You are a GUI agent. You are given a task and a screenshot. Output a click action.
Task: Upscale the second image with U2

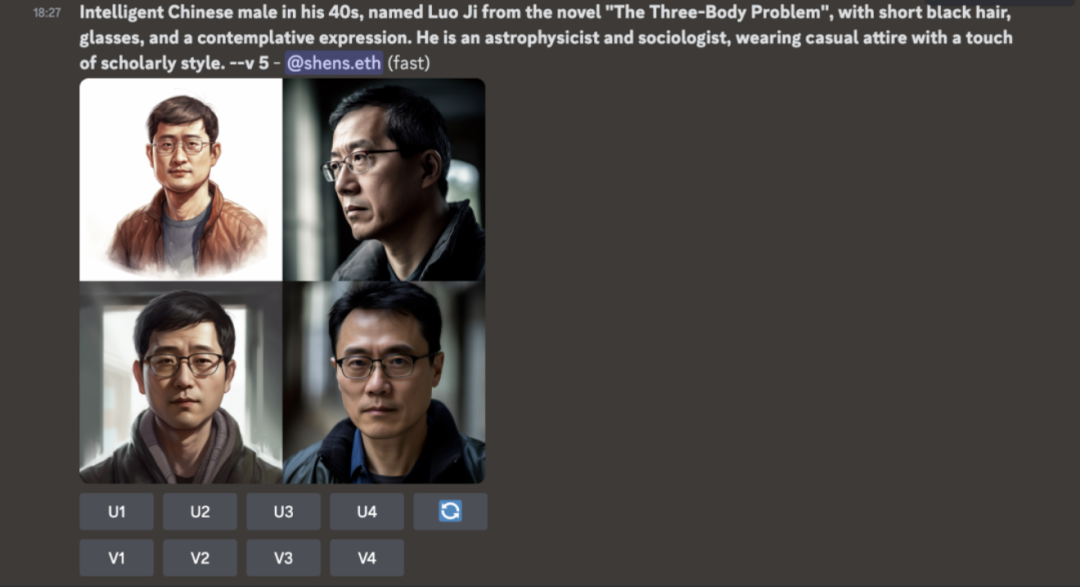tap(200, 511)
